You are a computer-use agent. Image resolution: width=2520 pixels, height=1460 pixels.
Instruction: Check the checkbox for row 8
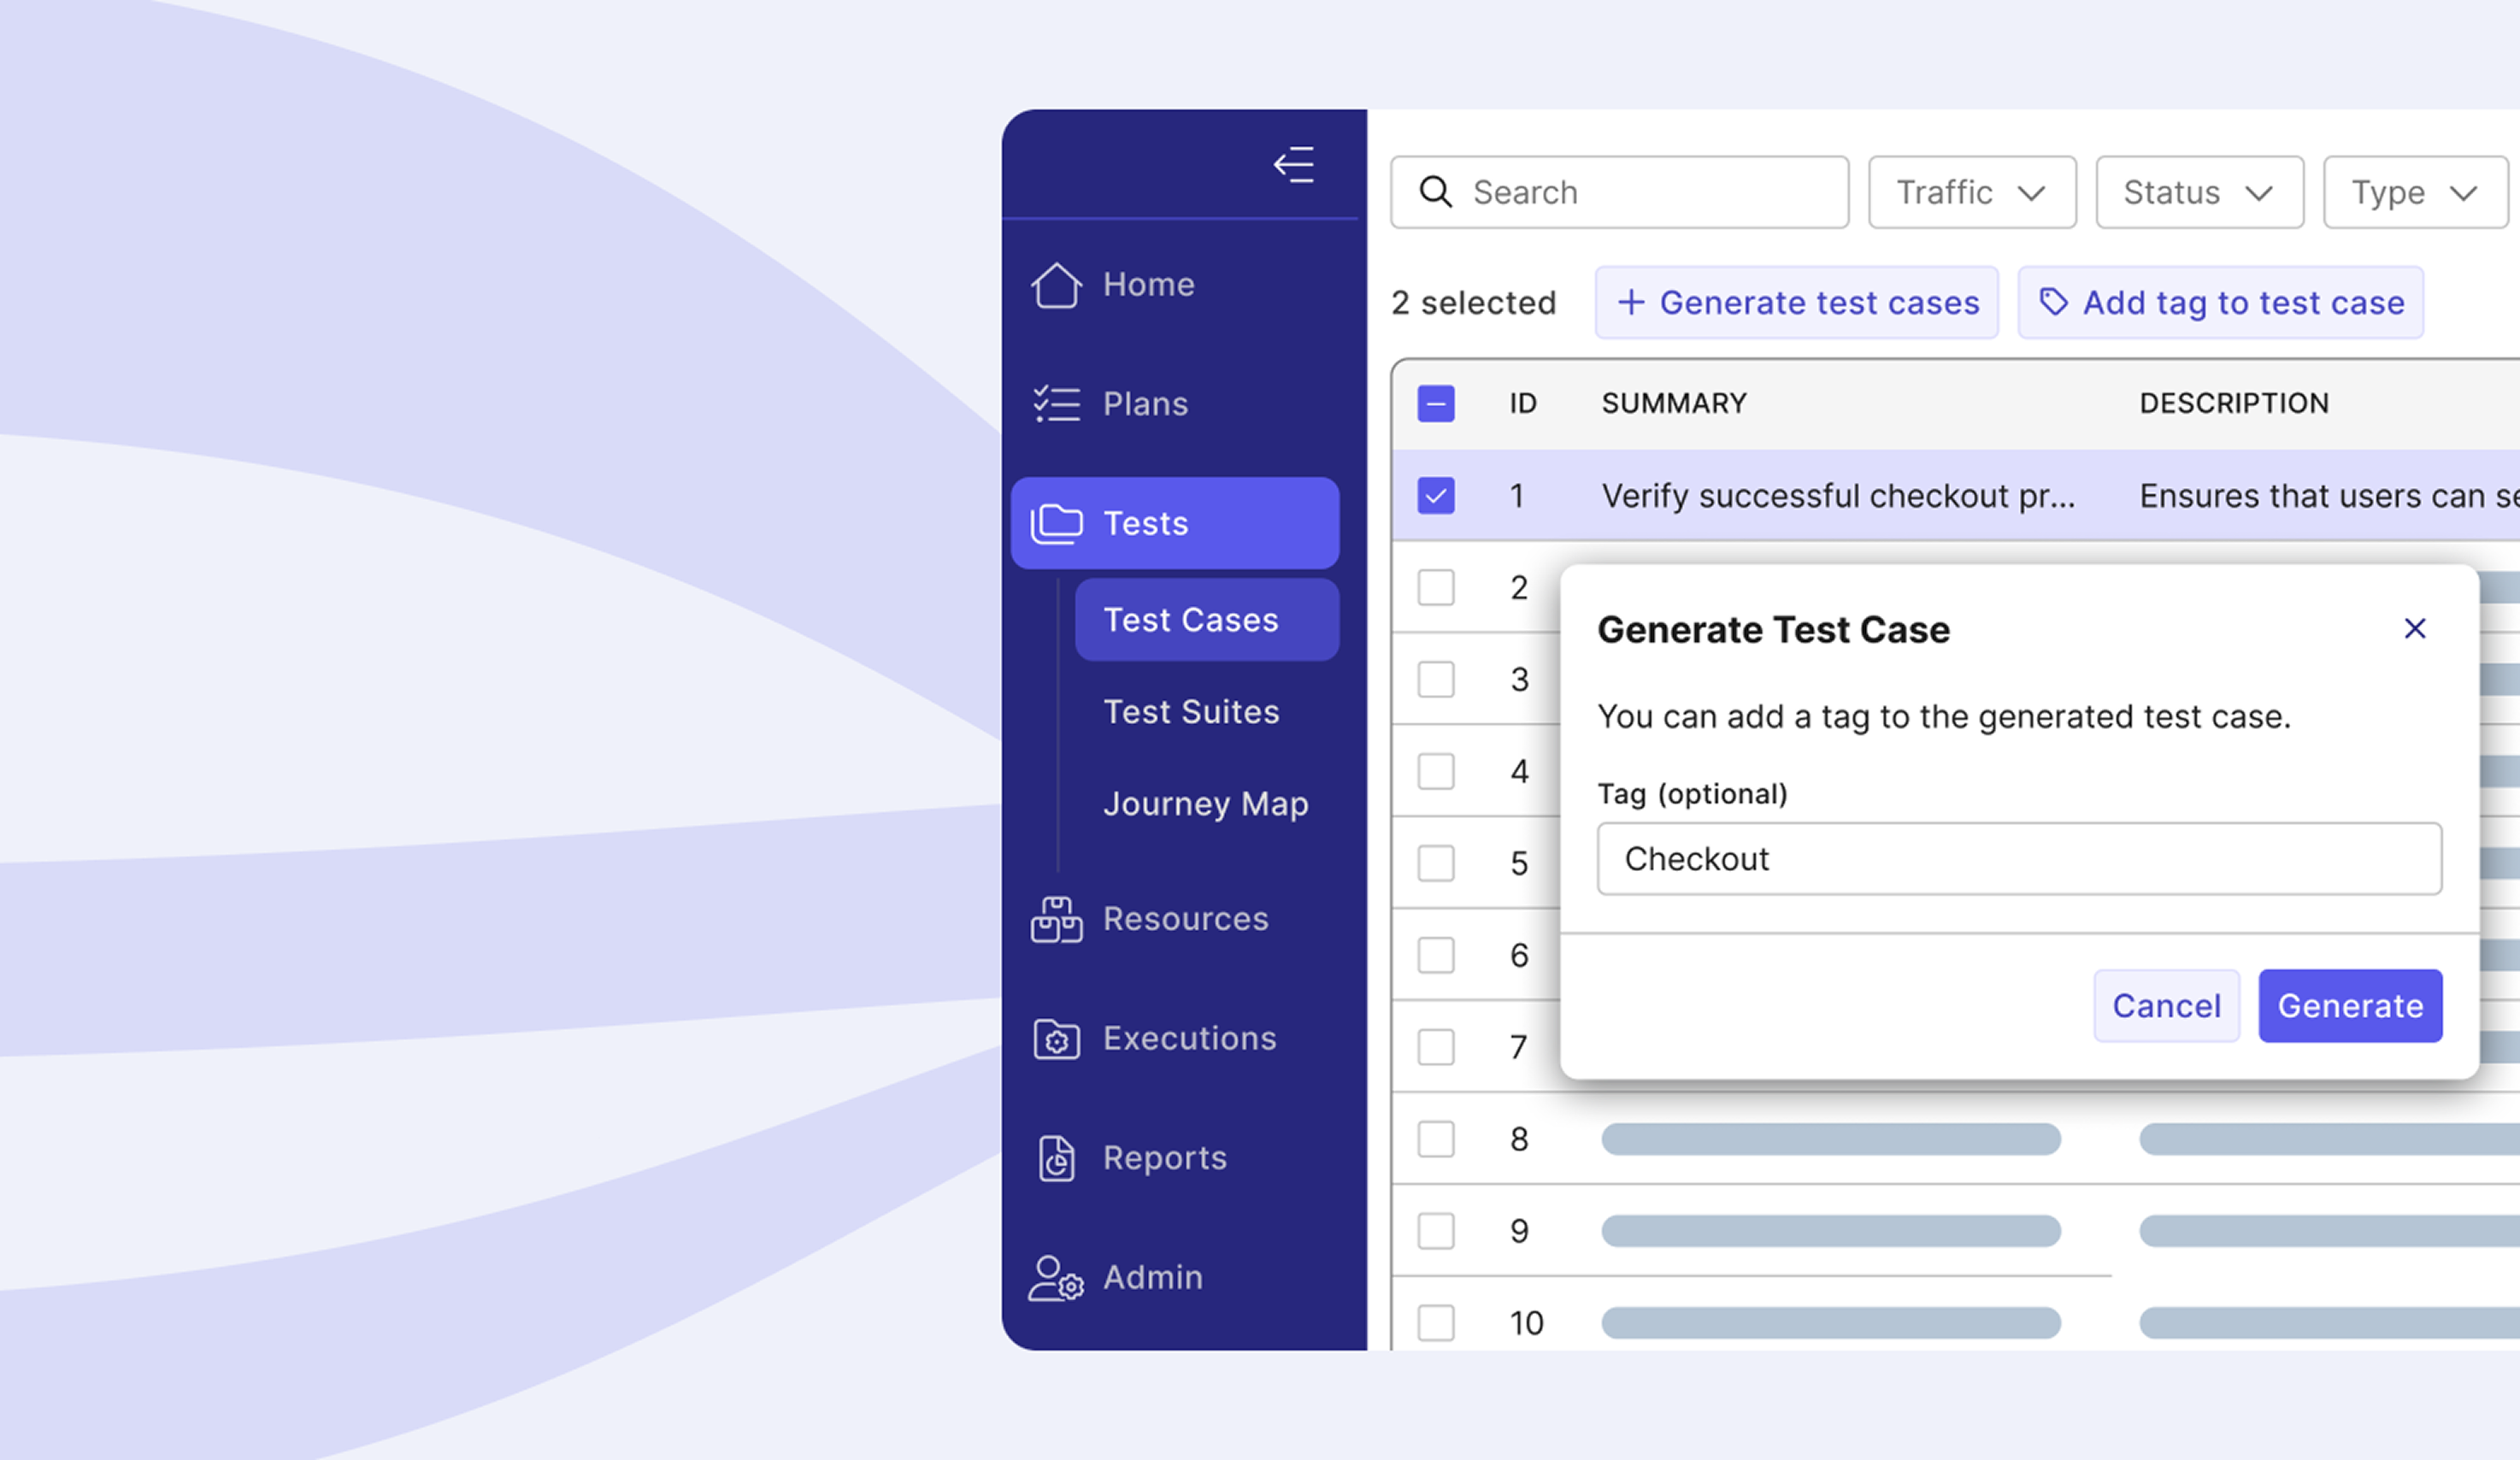coord(1436,1139)
